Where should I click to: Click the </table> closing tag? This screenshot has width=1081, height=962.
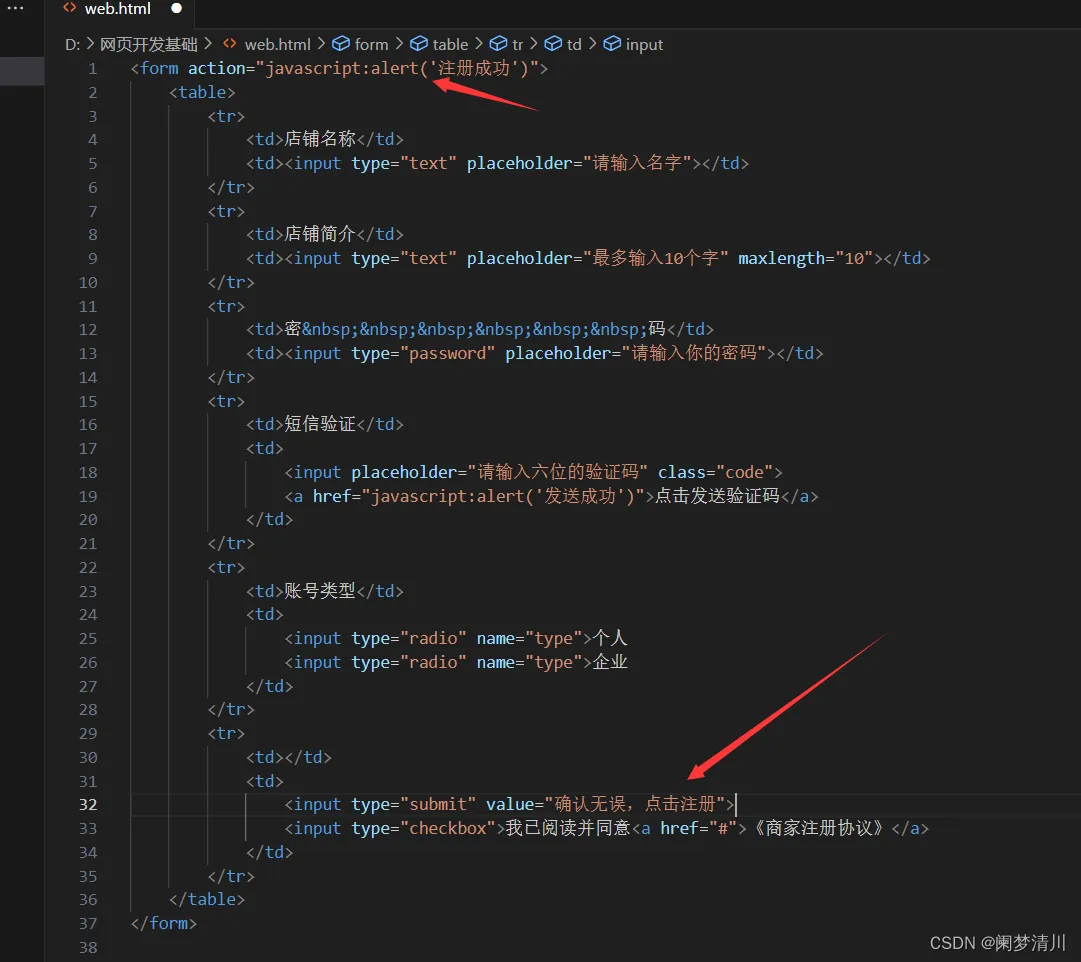pos(207,900)
